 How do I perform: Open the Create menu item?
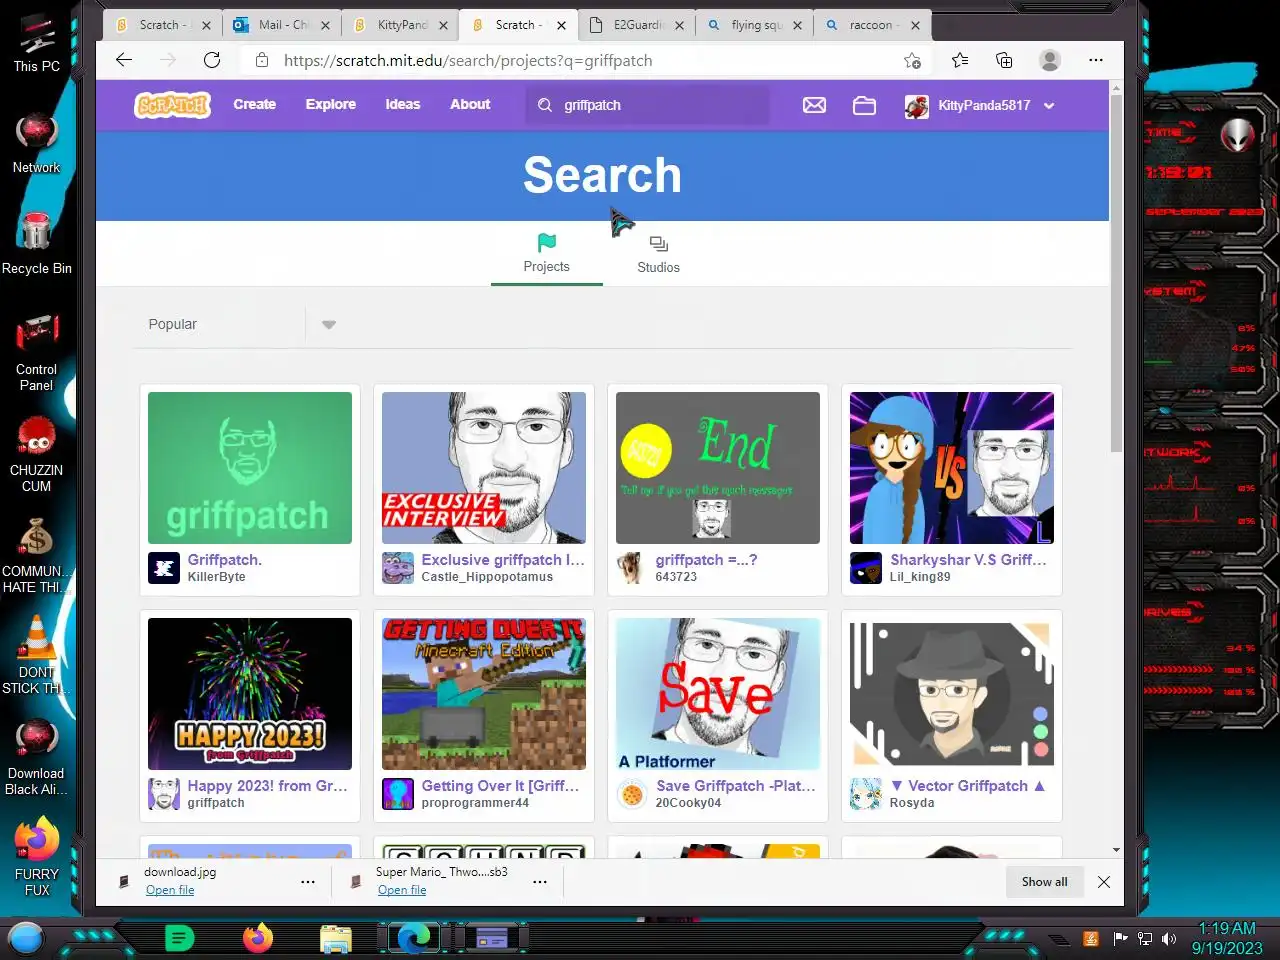pos(255,104)
